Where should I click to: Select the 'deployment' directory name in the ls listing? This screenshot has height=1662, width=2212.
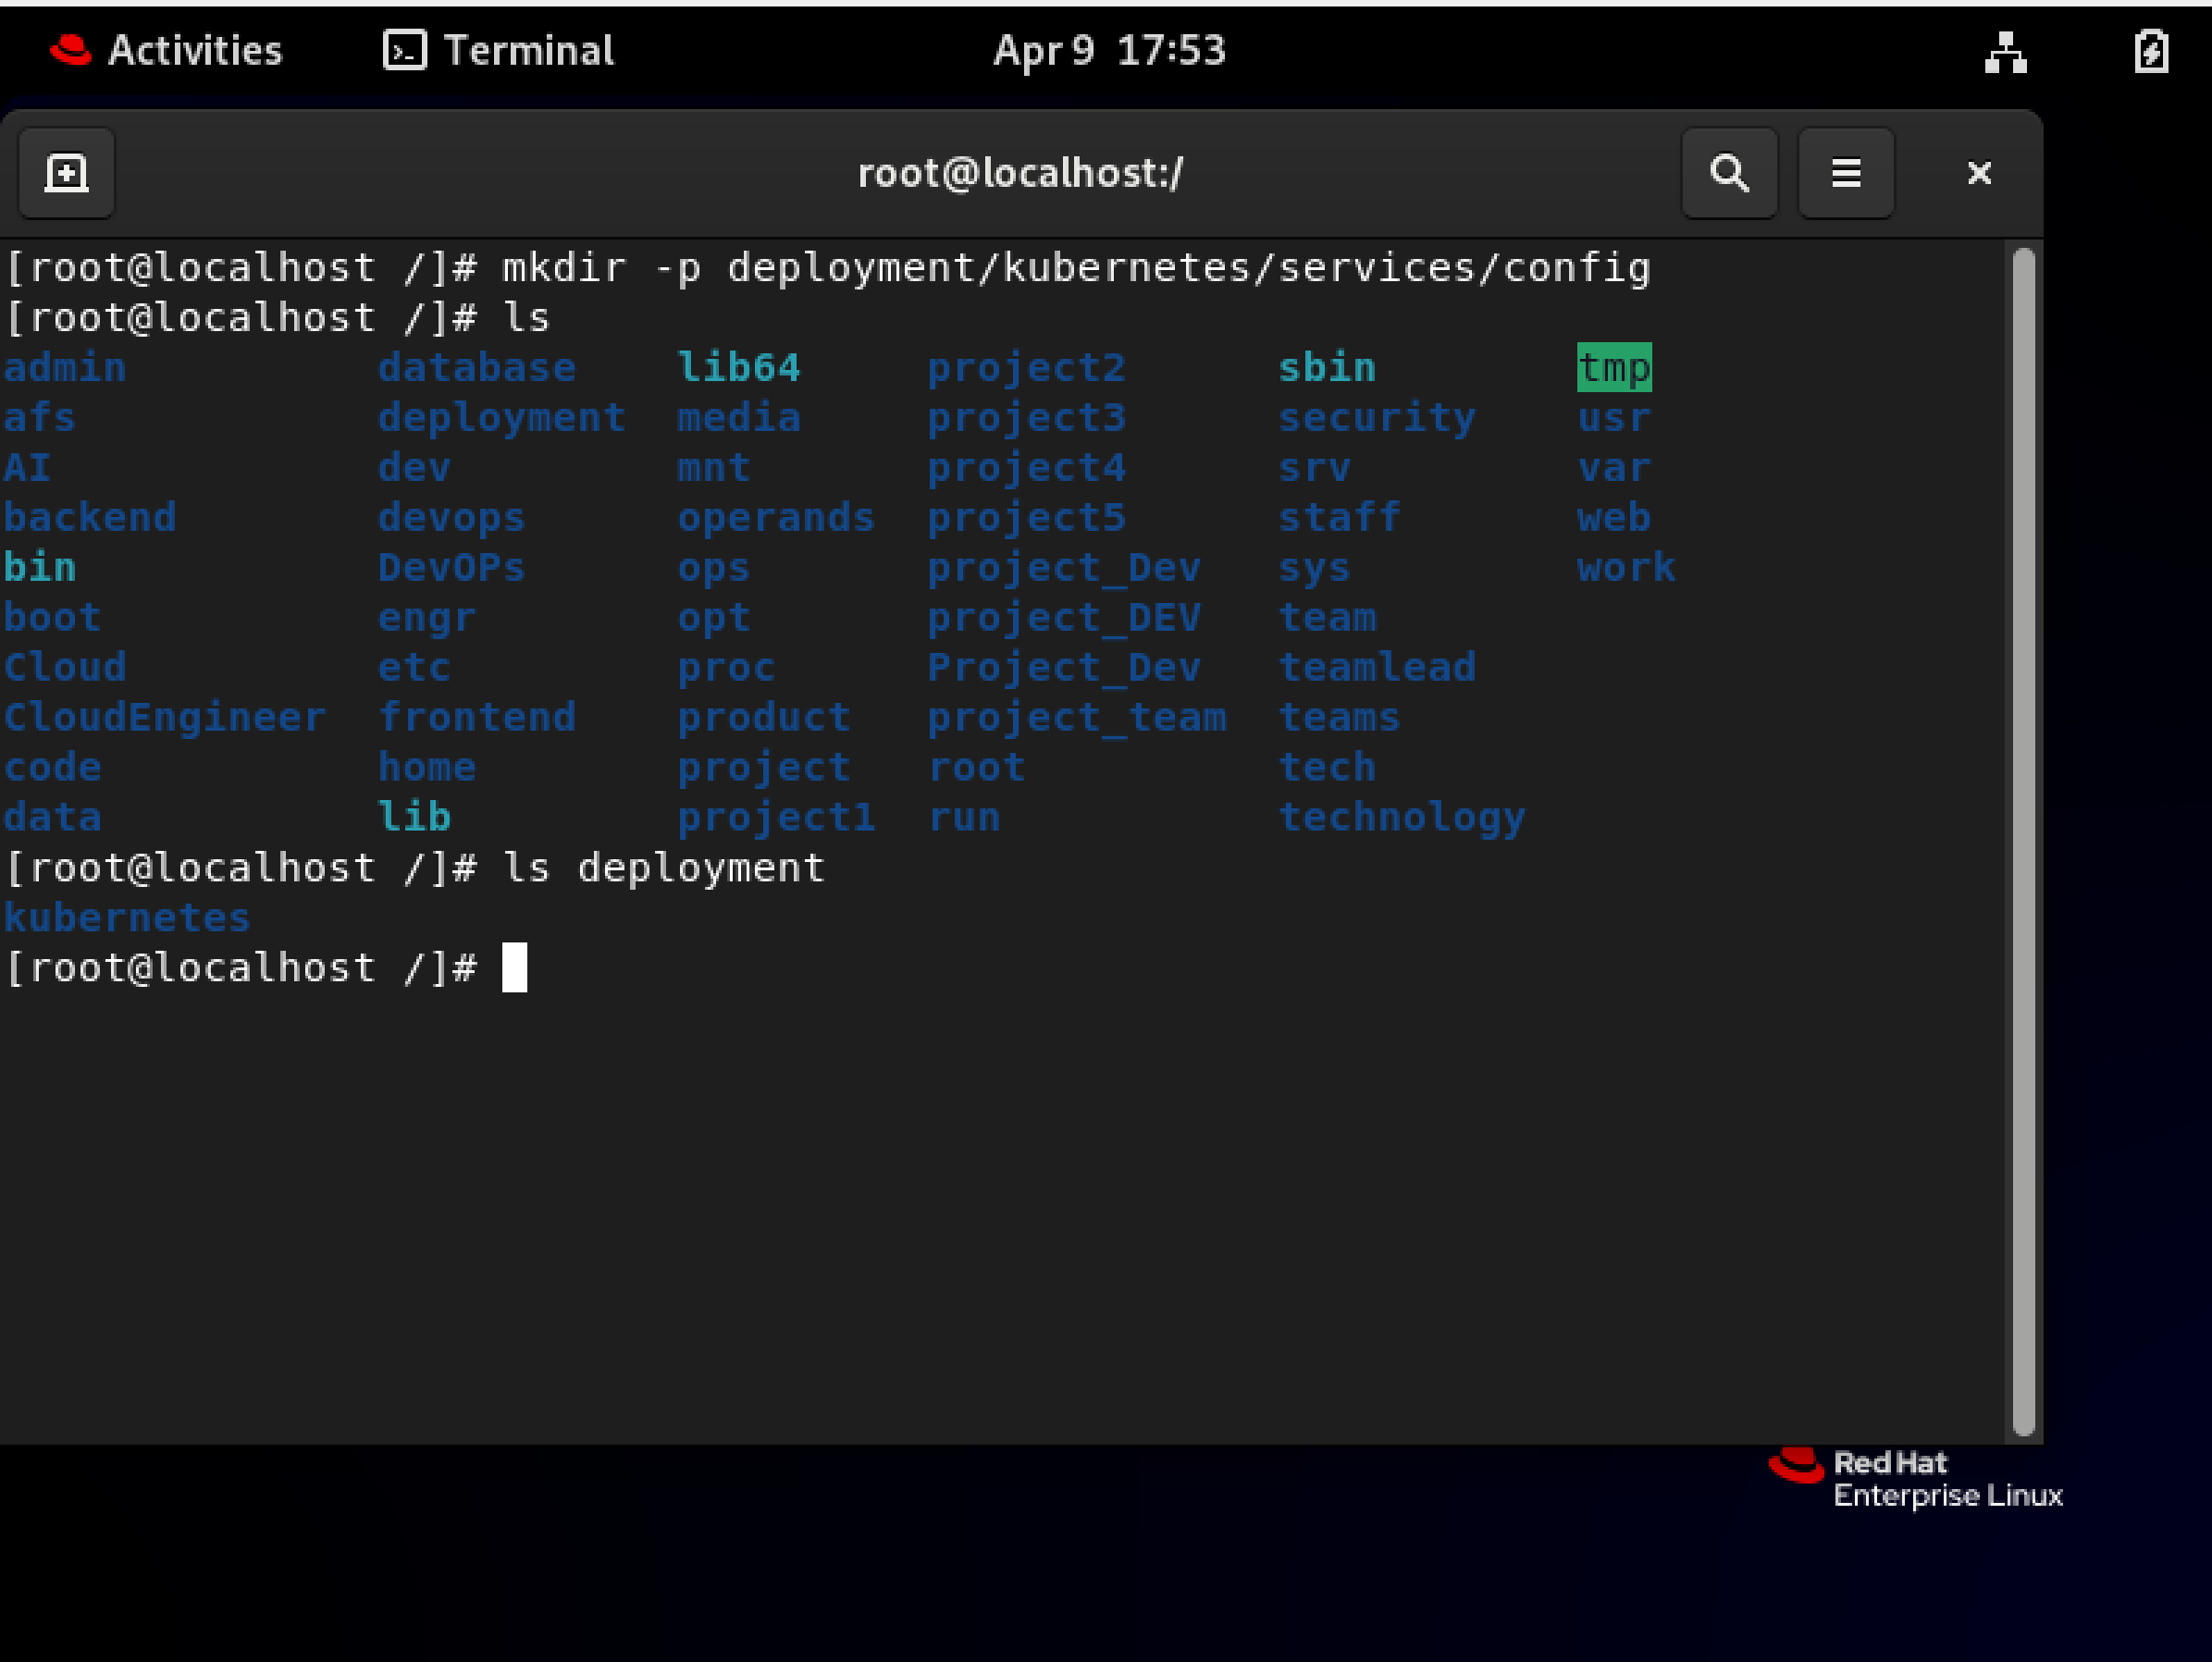click(x=502, y=418)
